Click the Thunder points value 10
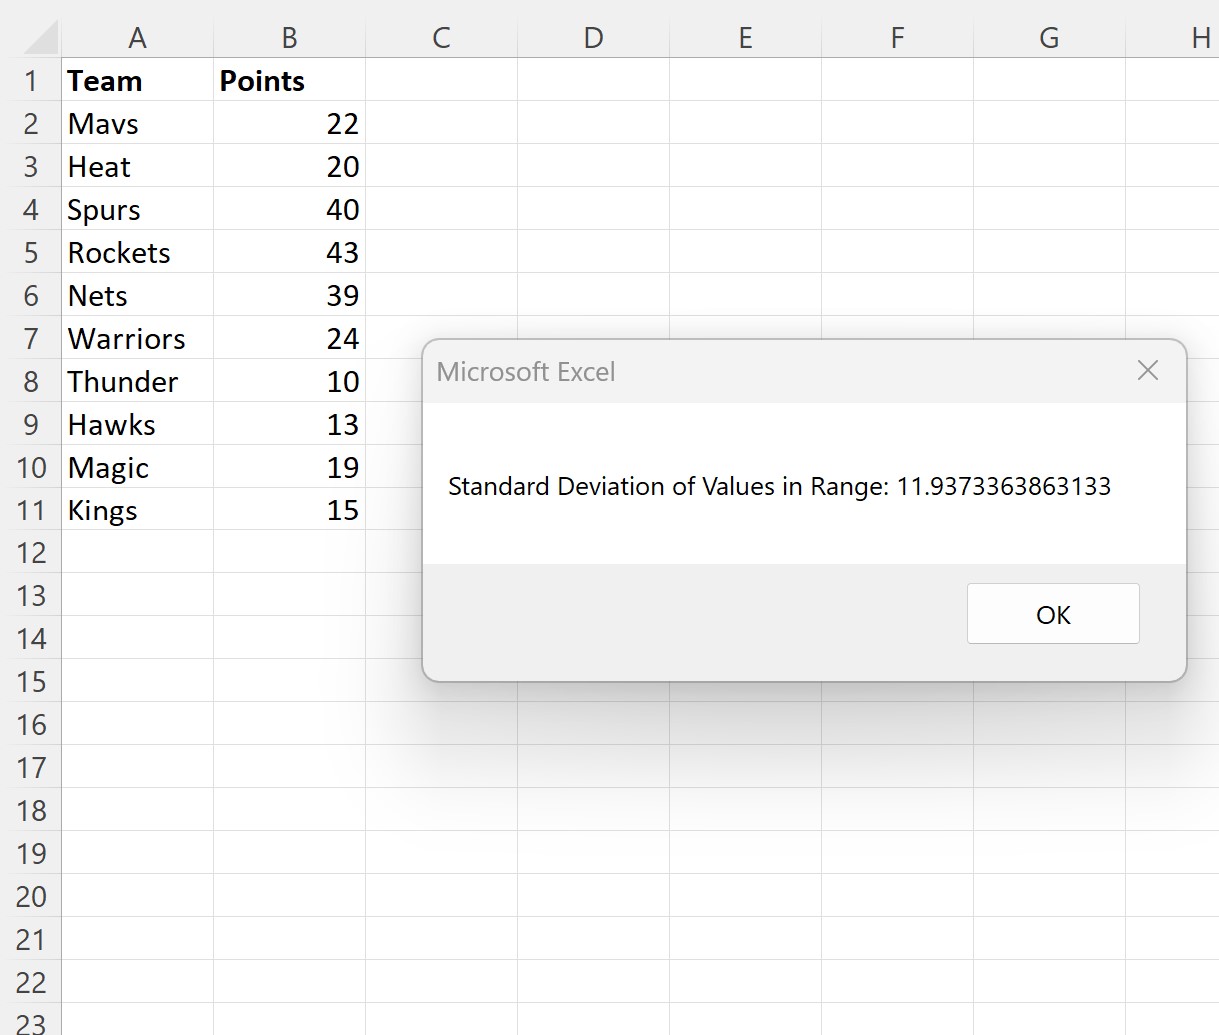This screenshot has width=1219, height=1035. coord(290,381)
